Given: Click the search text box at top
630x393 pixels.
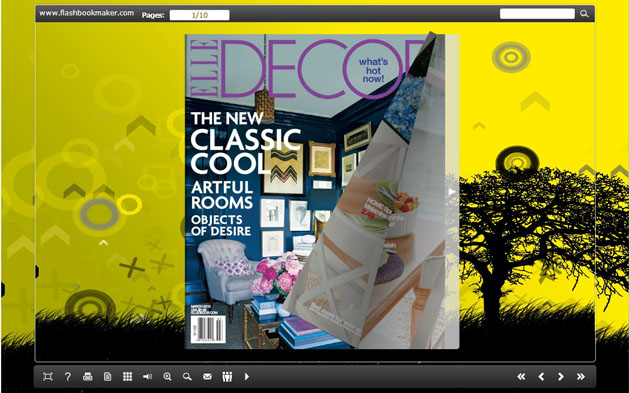Looking at the screenshot, I should coord(537,14).
